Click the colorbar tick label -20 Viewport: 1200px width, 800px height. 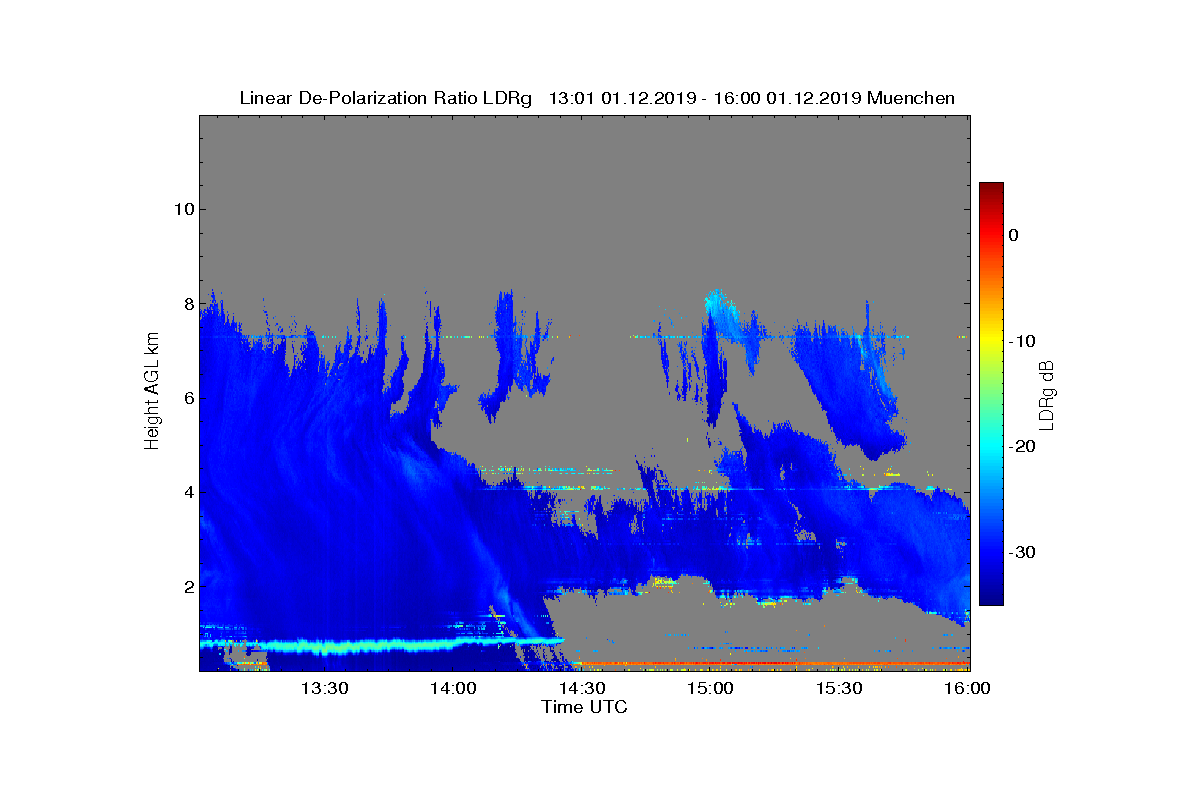click(x=1020, y=446)
